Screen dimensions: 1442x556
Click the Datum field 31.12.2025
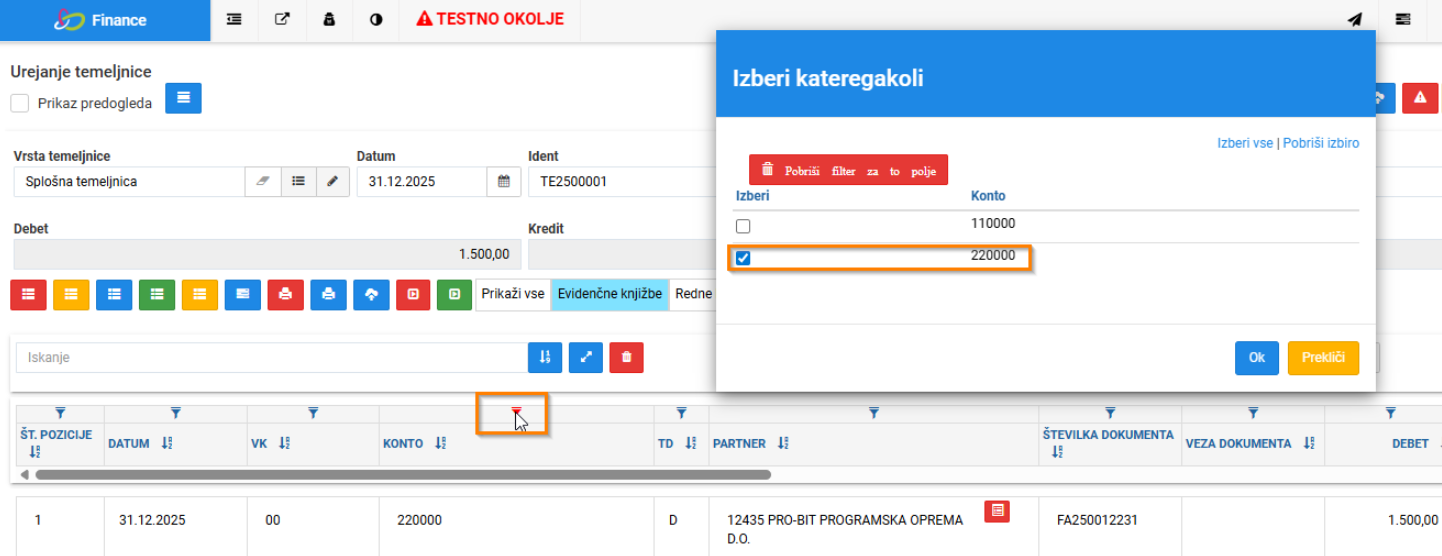[422, 182]
